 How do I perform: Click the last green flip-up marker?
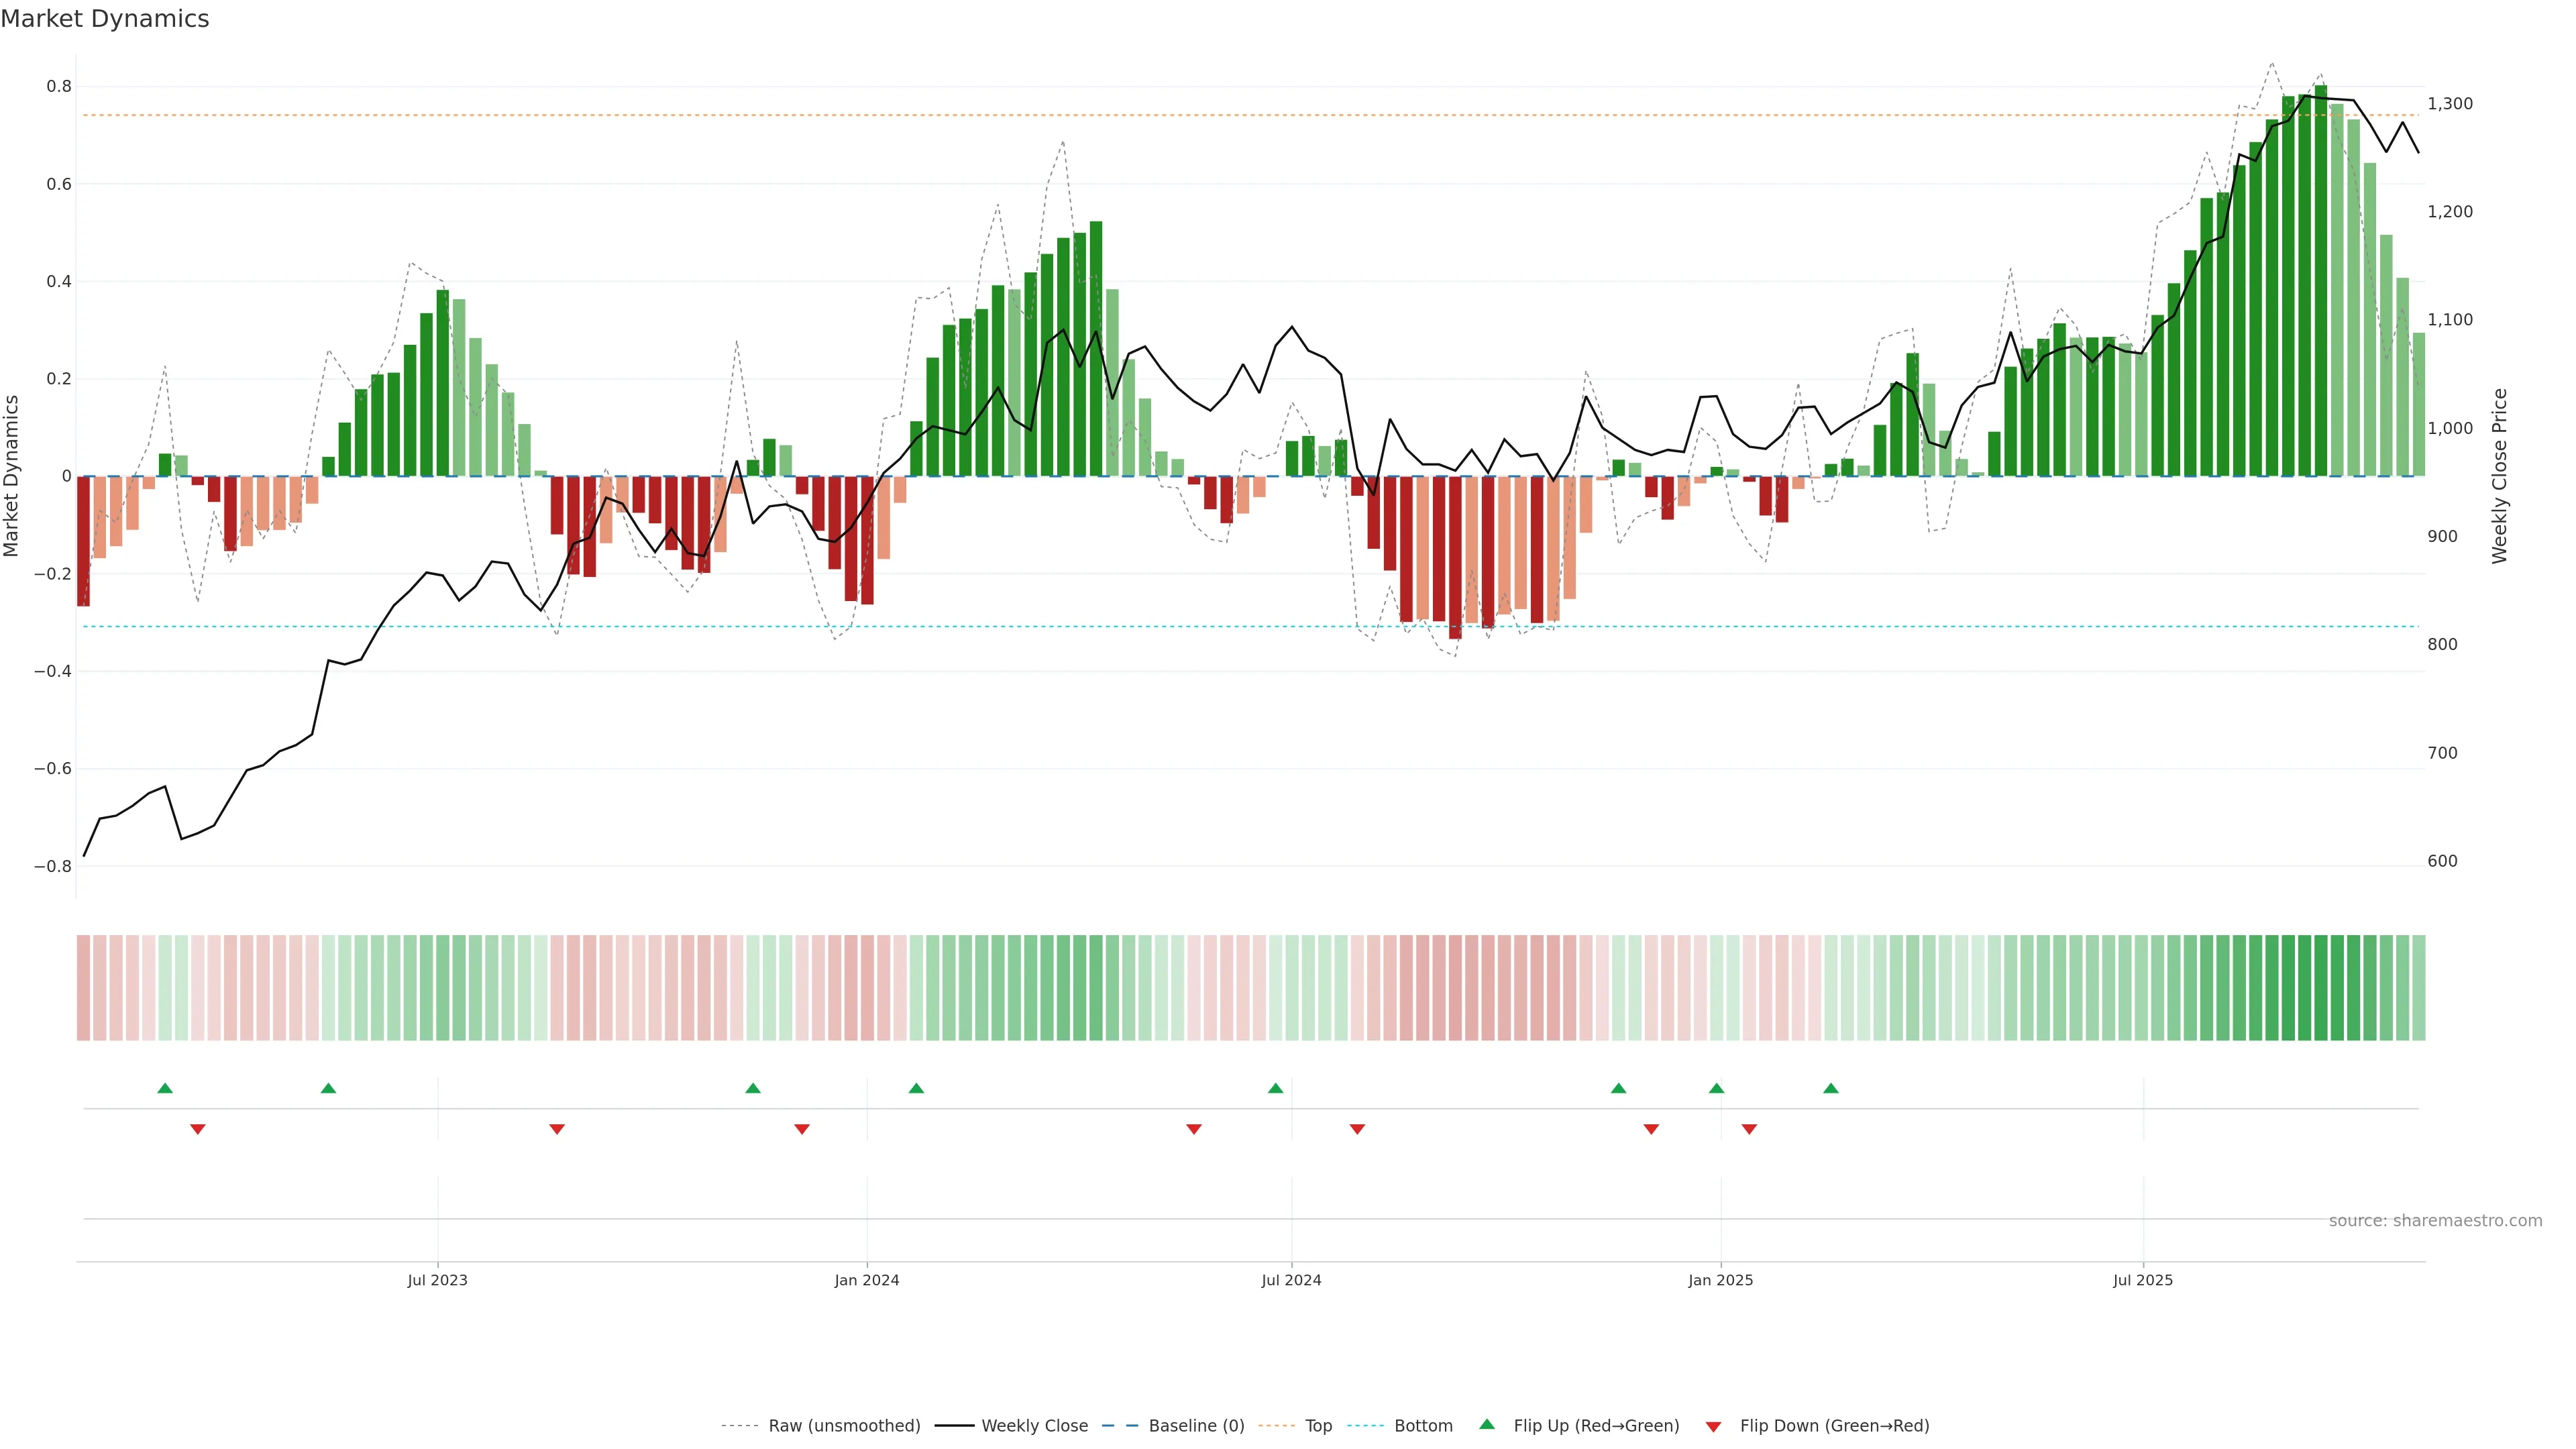pyautogui.click(x=1830, y=1088)
